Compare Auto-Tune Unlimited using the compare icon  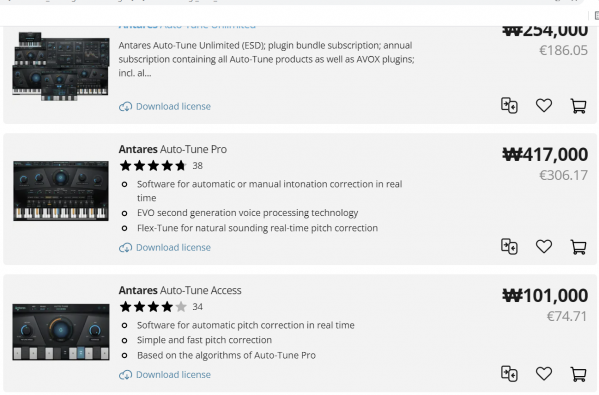(x=509, y=105)
